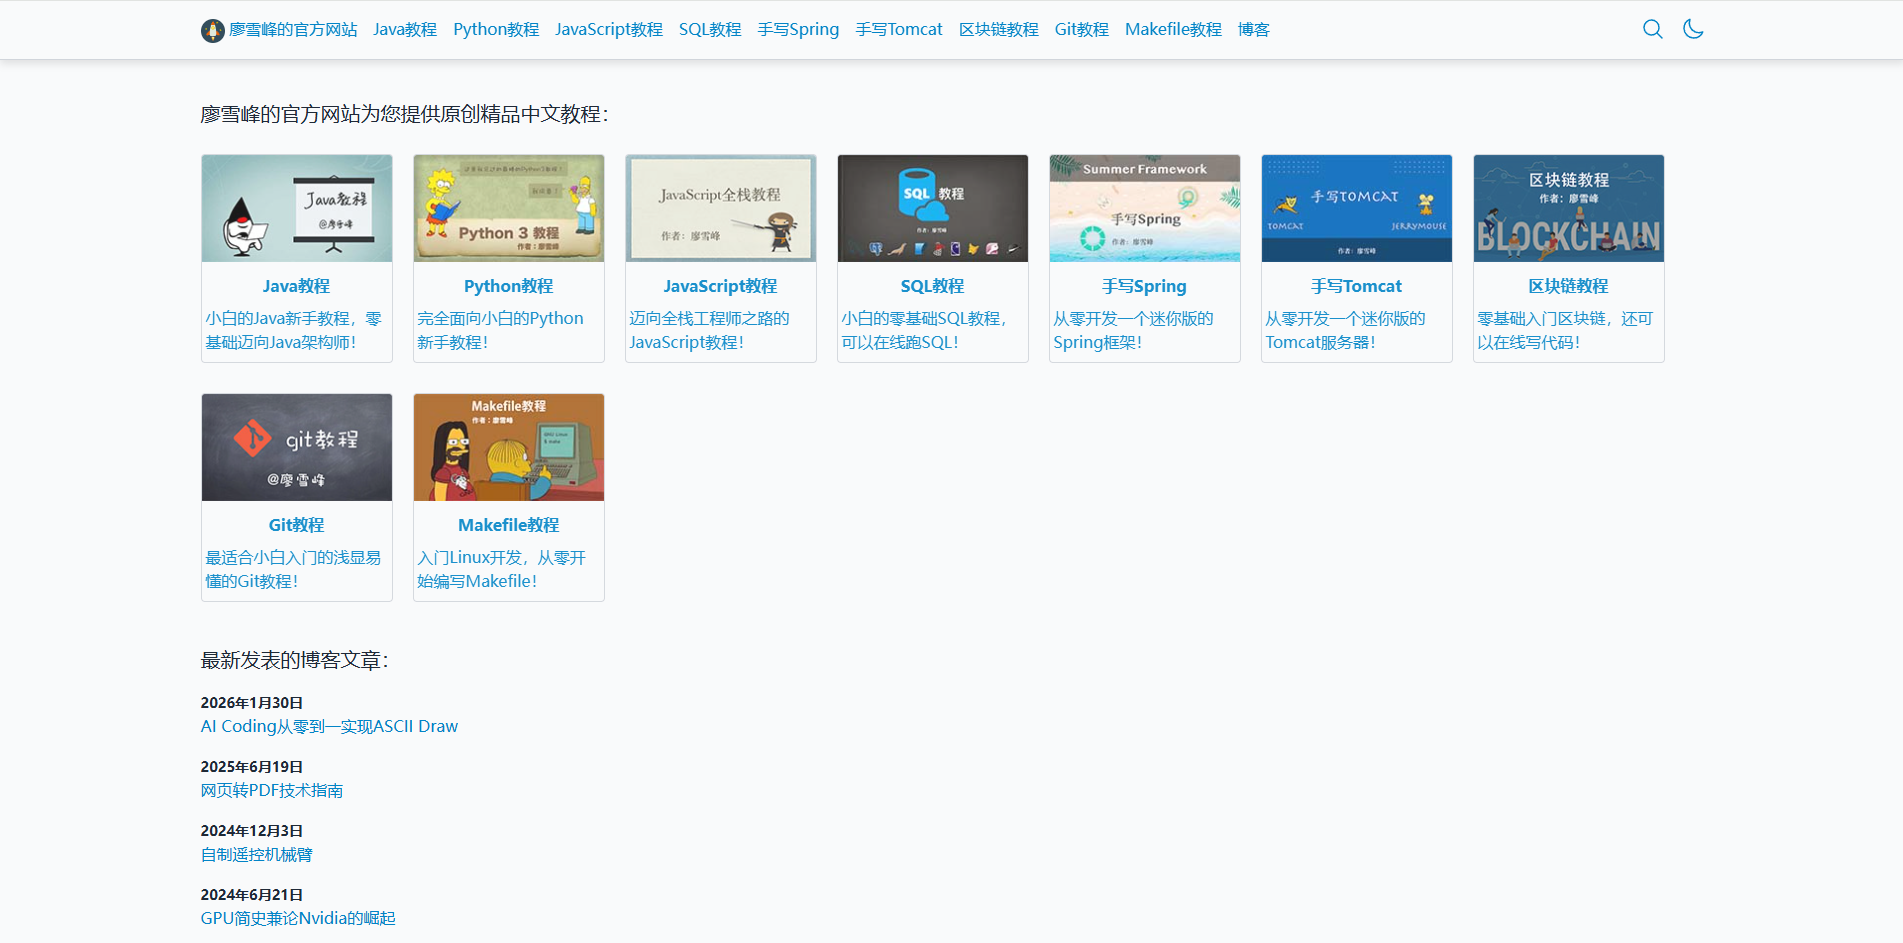Click the git教程 cover image
Viewport: 1903px width, 943px height.
[296, 447]
